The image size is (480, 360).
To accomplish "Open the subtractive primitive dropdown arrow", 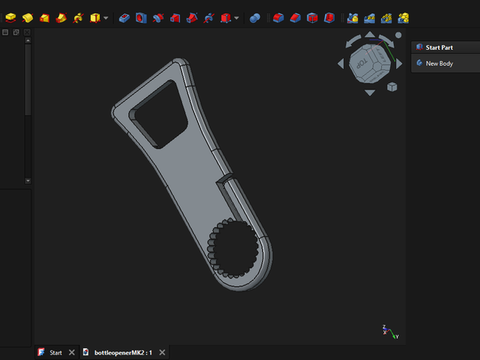I will coord(237,18).
